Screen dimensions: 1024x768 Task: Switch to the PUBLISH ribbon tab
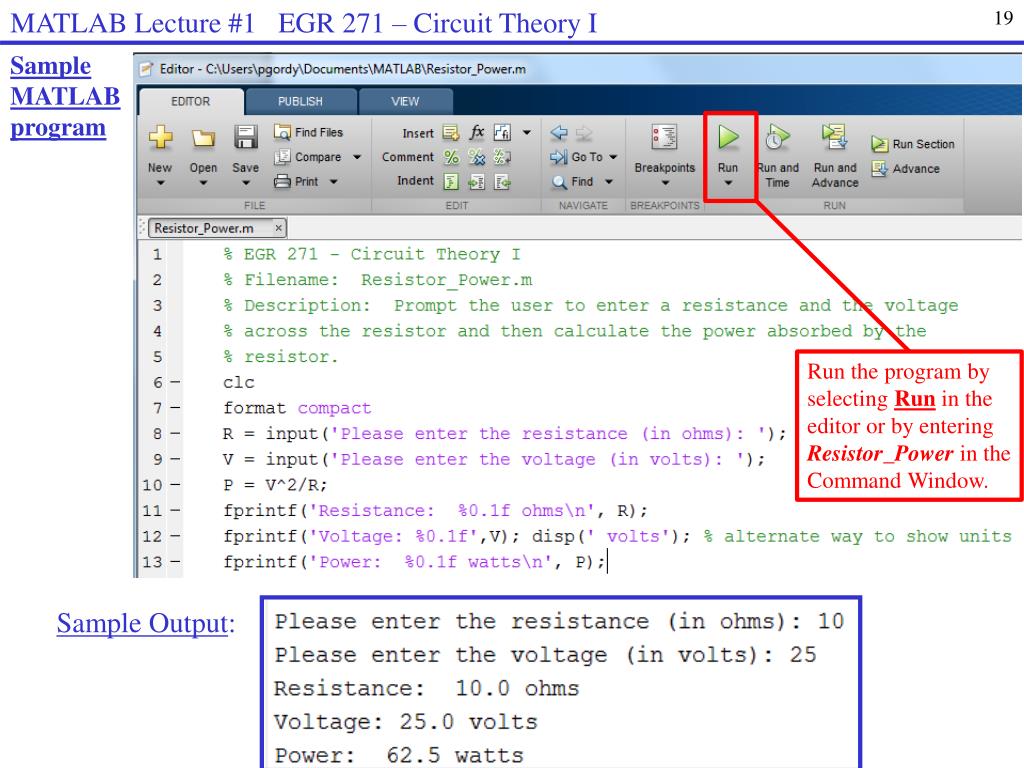300,102
